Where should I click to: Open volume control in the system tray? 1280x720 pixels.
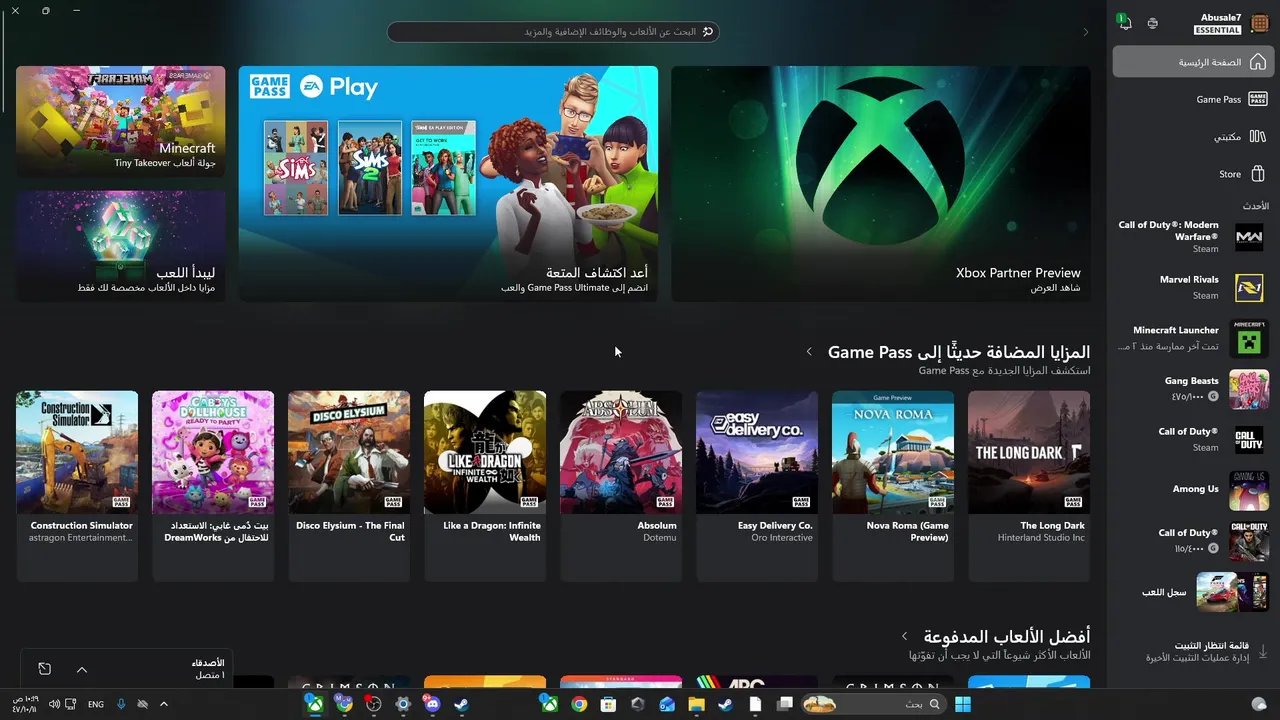[54, 705]
